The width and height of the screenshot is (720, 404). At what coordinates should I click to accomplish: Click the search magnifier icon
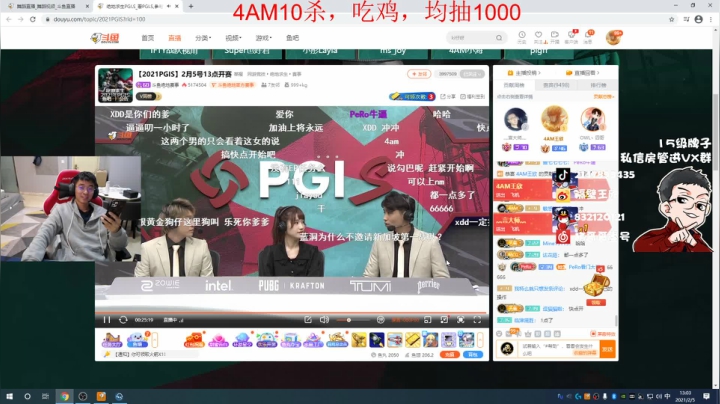(x=499, y=38)
